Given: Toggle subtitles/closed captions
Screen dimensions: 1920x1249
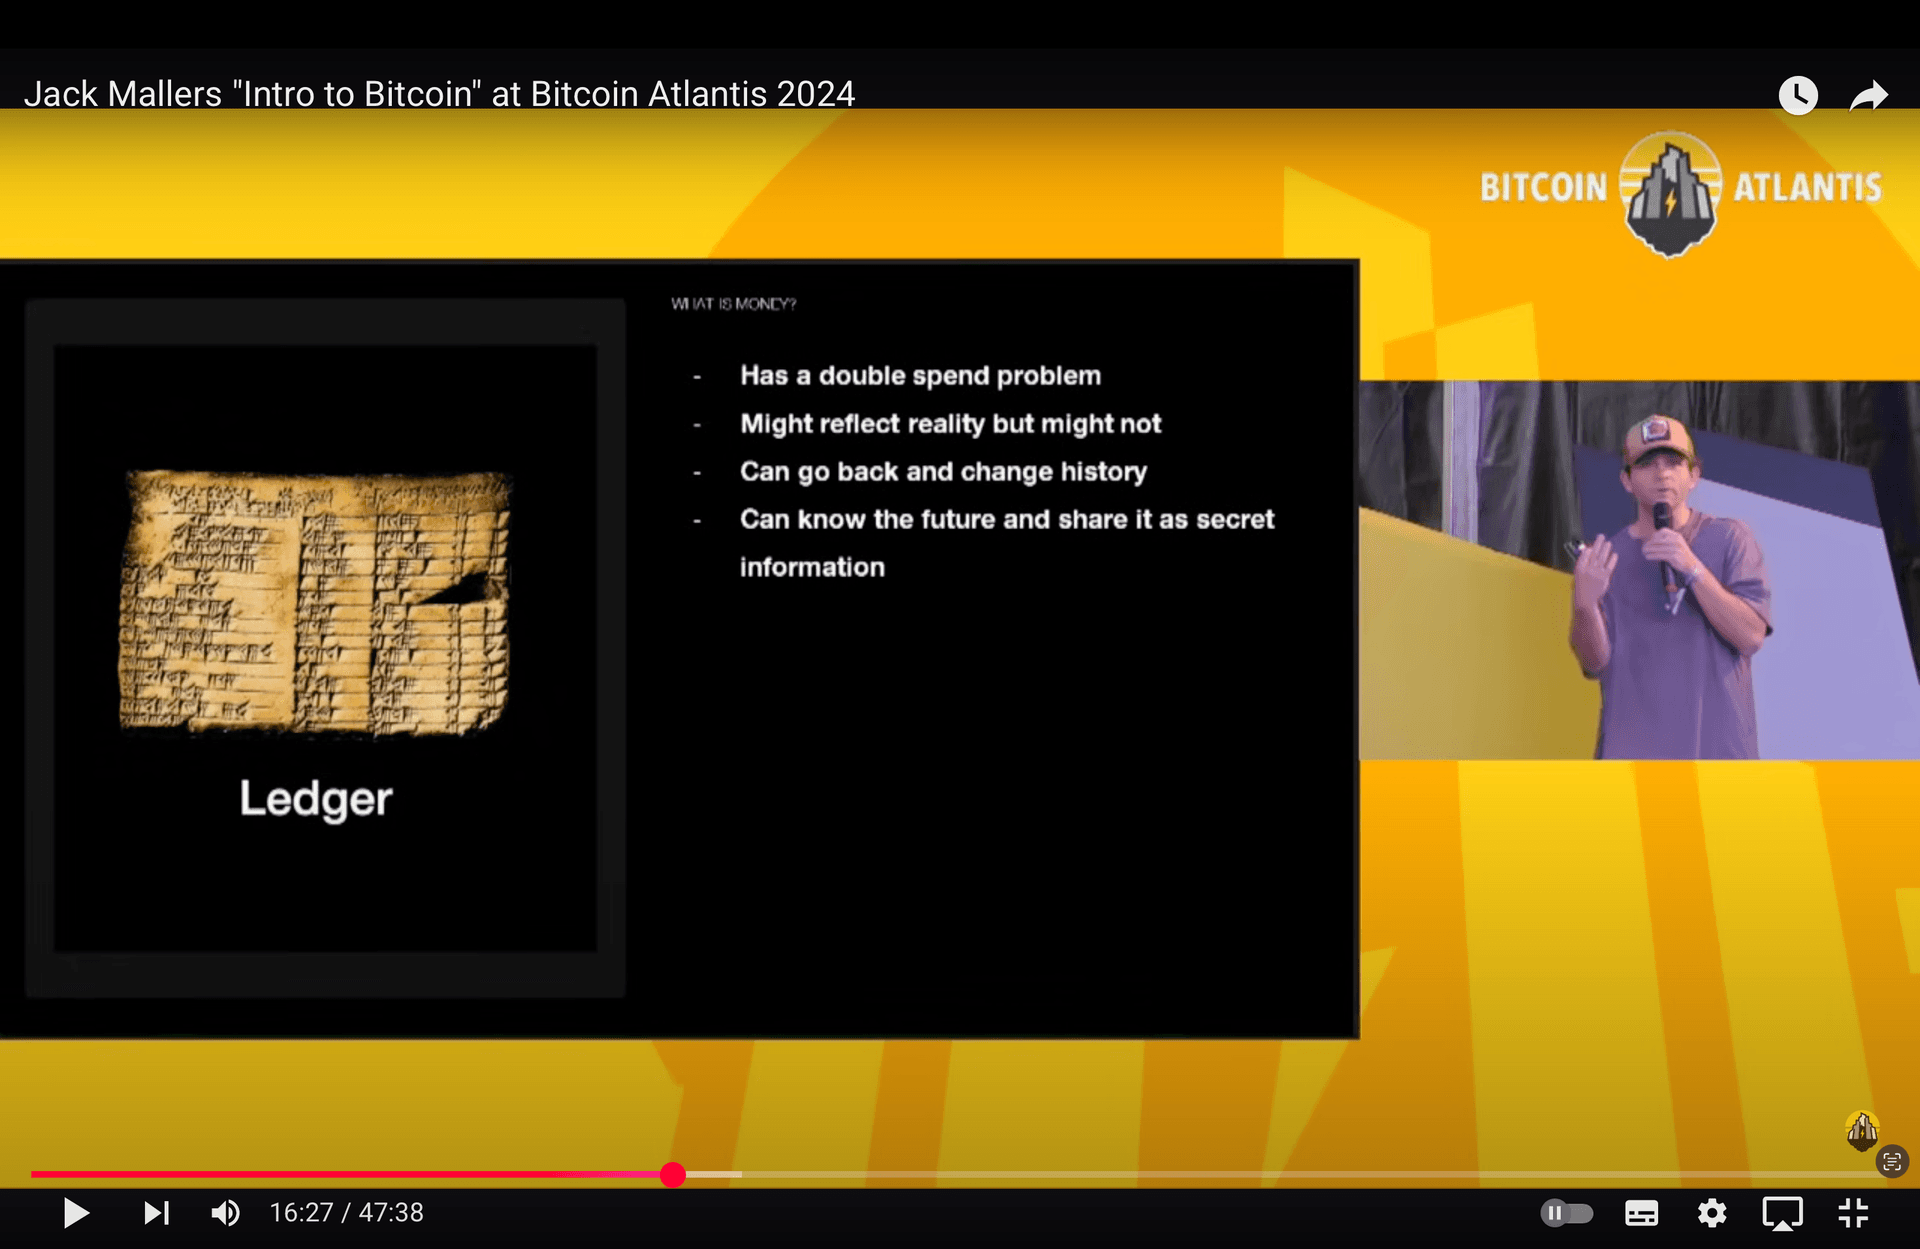Looking at the screenshot, I should click(1641, 1213).
